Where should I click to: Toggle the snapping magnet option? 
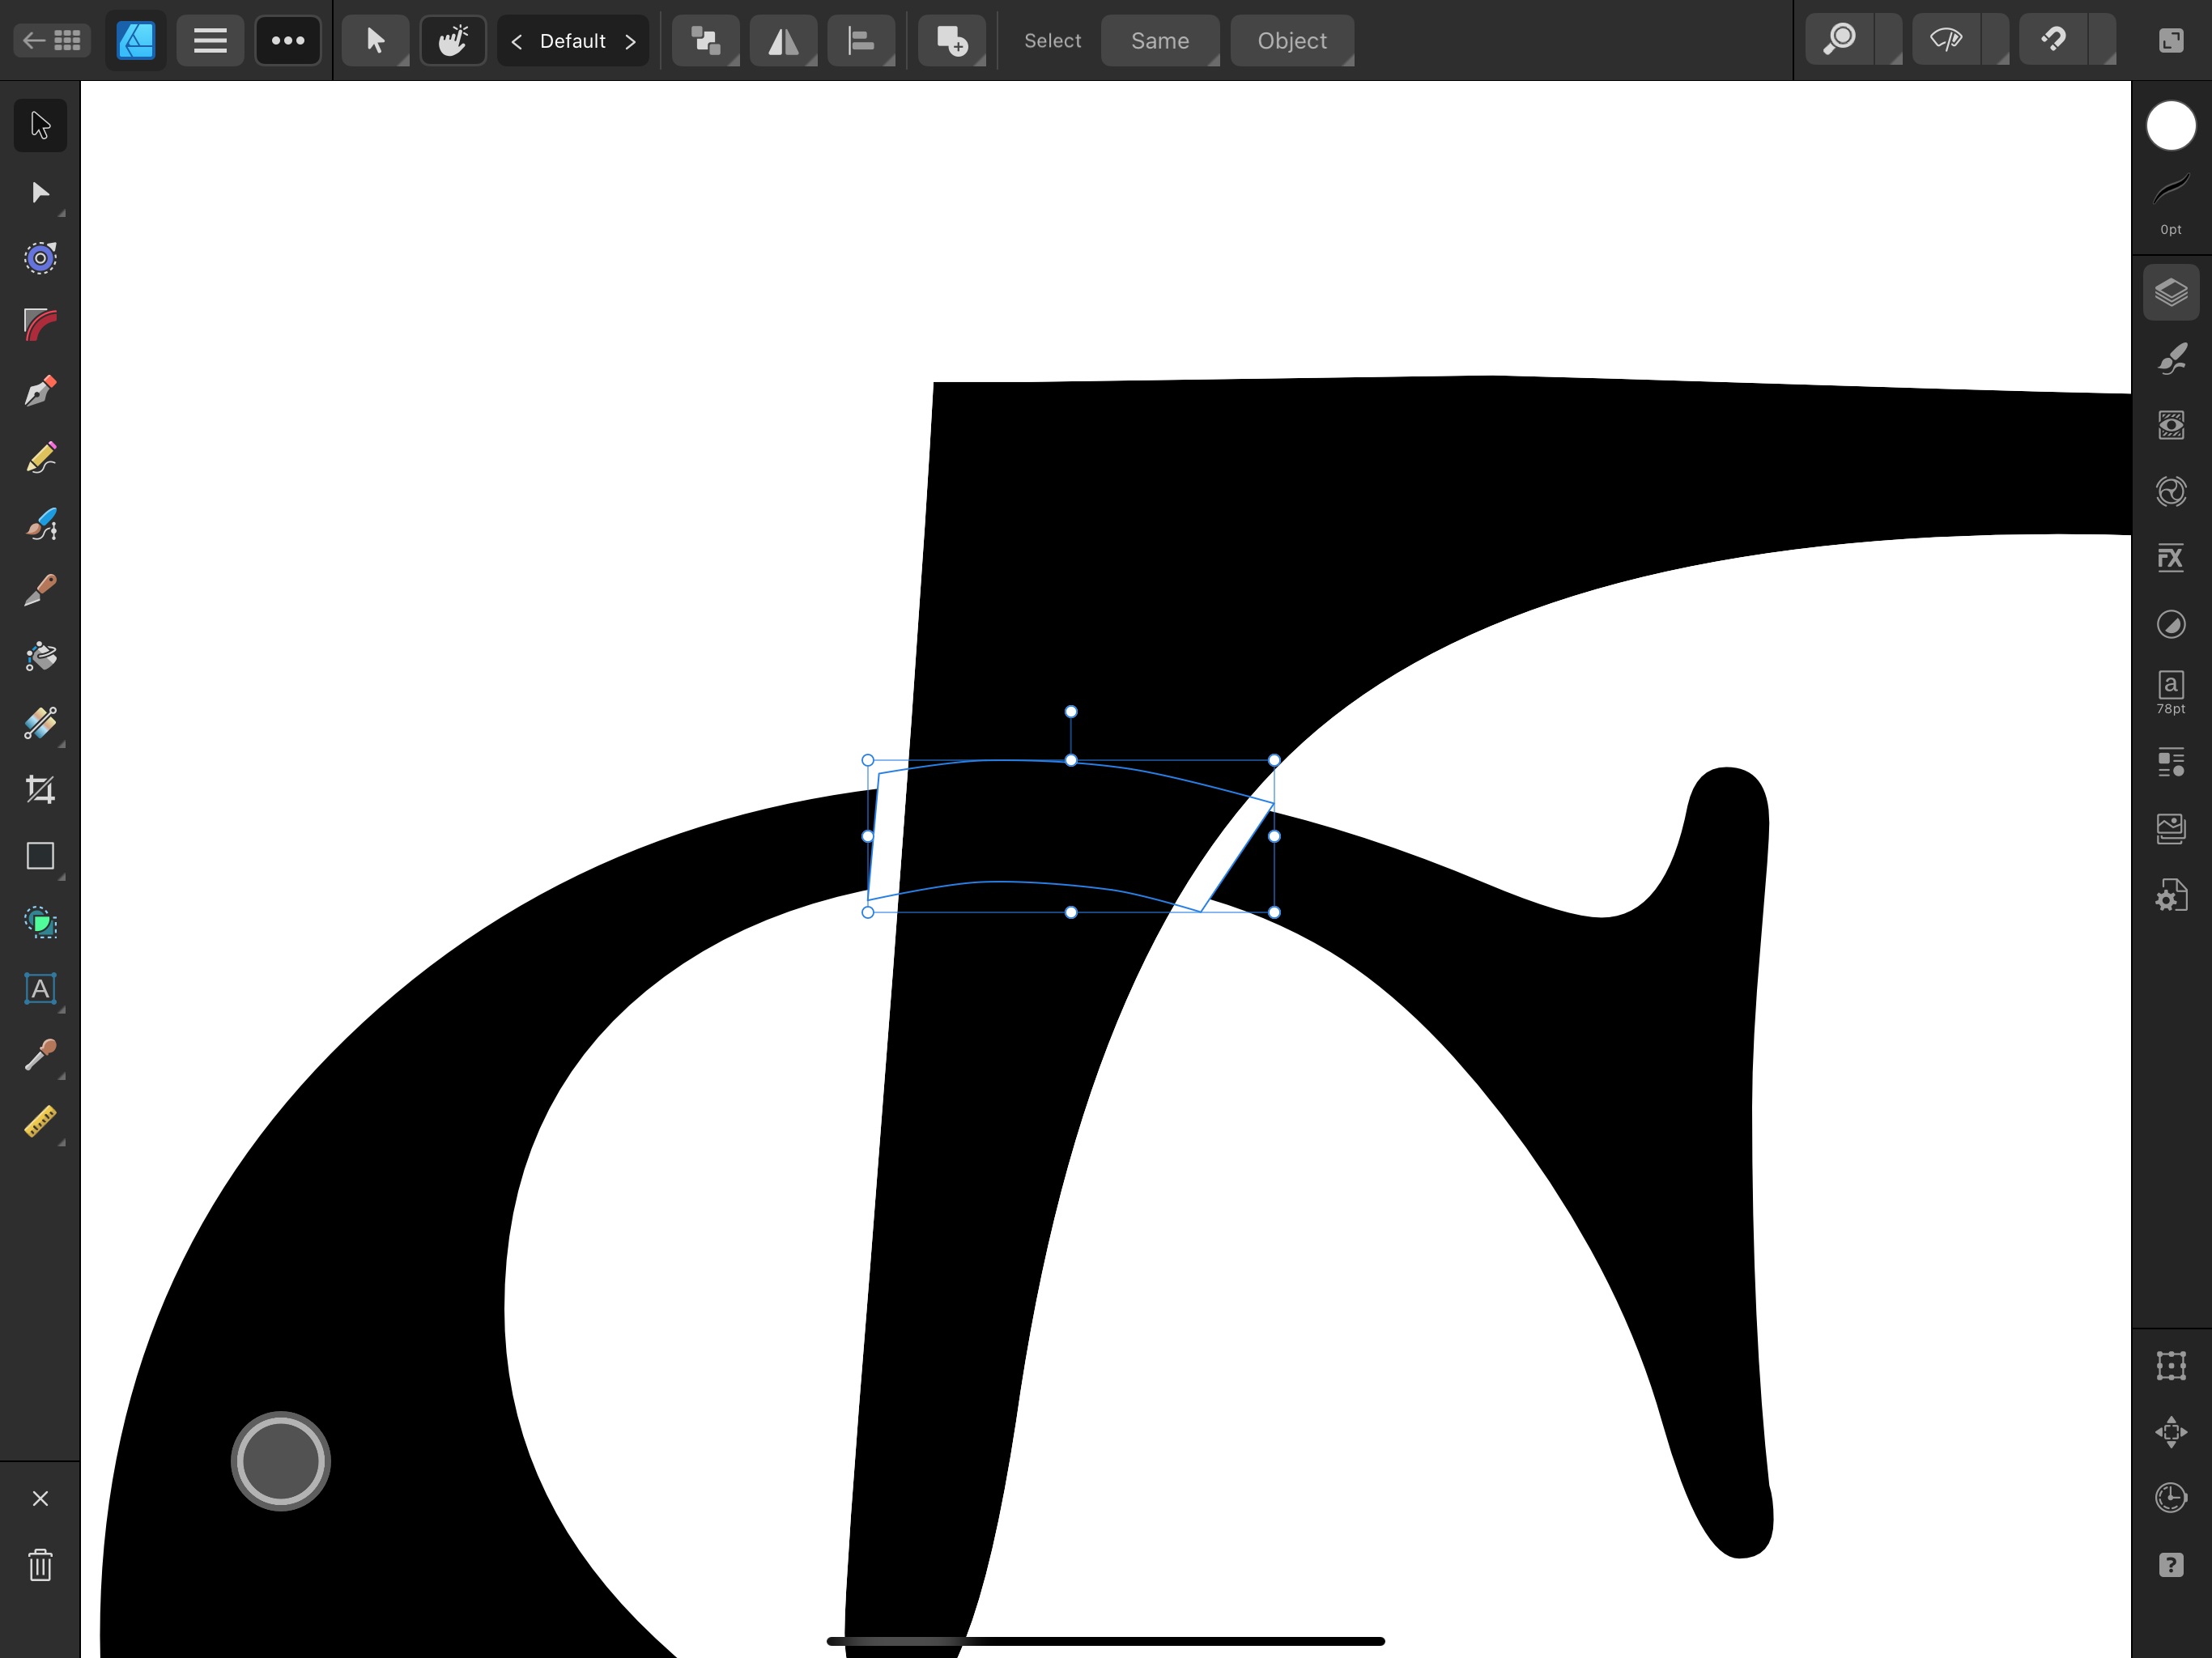pyautogui.click(x=2053, y=40)
